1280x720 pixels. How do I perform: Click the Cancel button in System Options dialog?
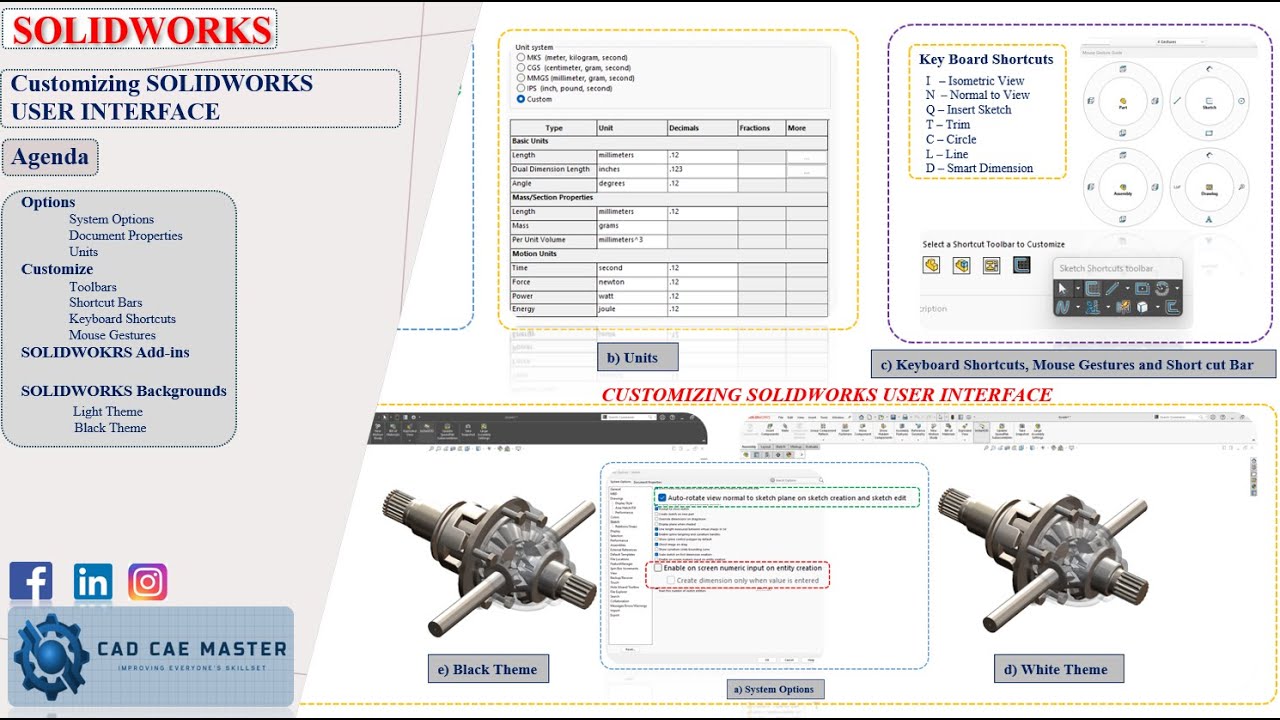pyautogui.click(x=789, y=660)
